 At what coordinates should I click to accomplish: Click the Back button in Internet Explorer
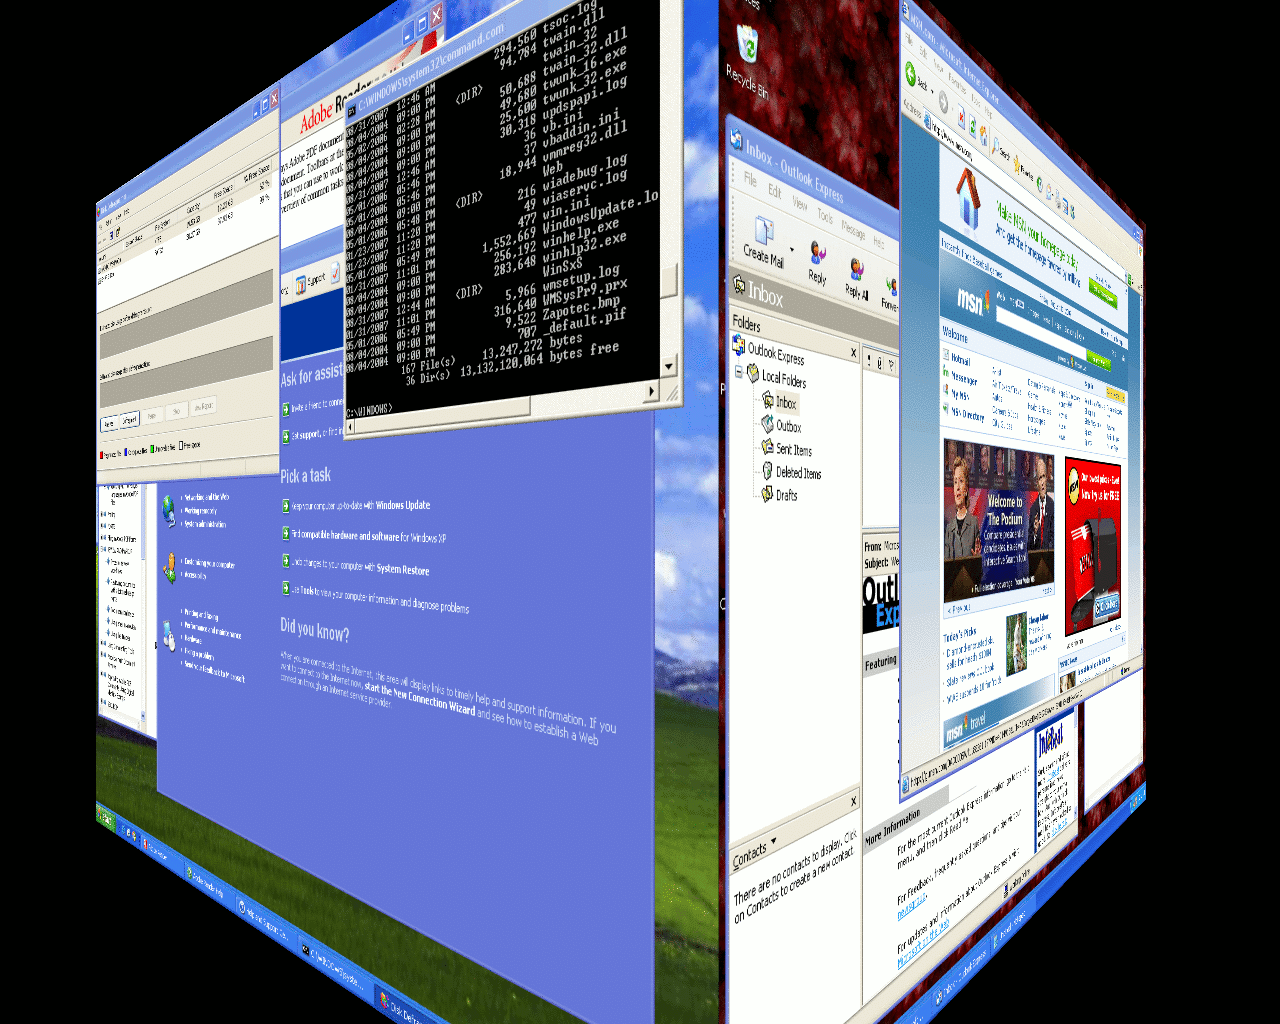pos(915,75)
